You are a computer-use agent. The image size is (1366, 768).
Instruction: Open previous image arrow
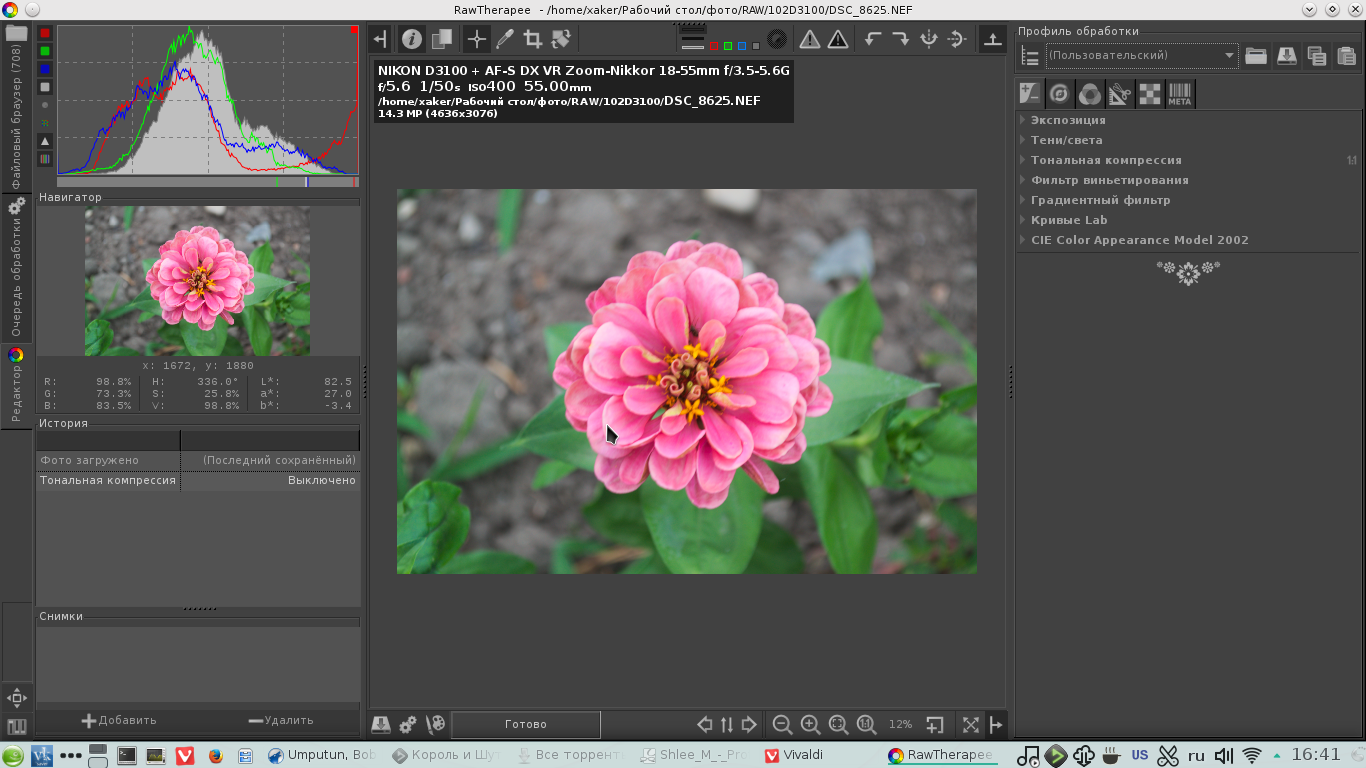(705, 724)
